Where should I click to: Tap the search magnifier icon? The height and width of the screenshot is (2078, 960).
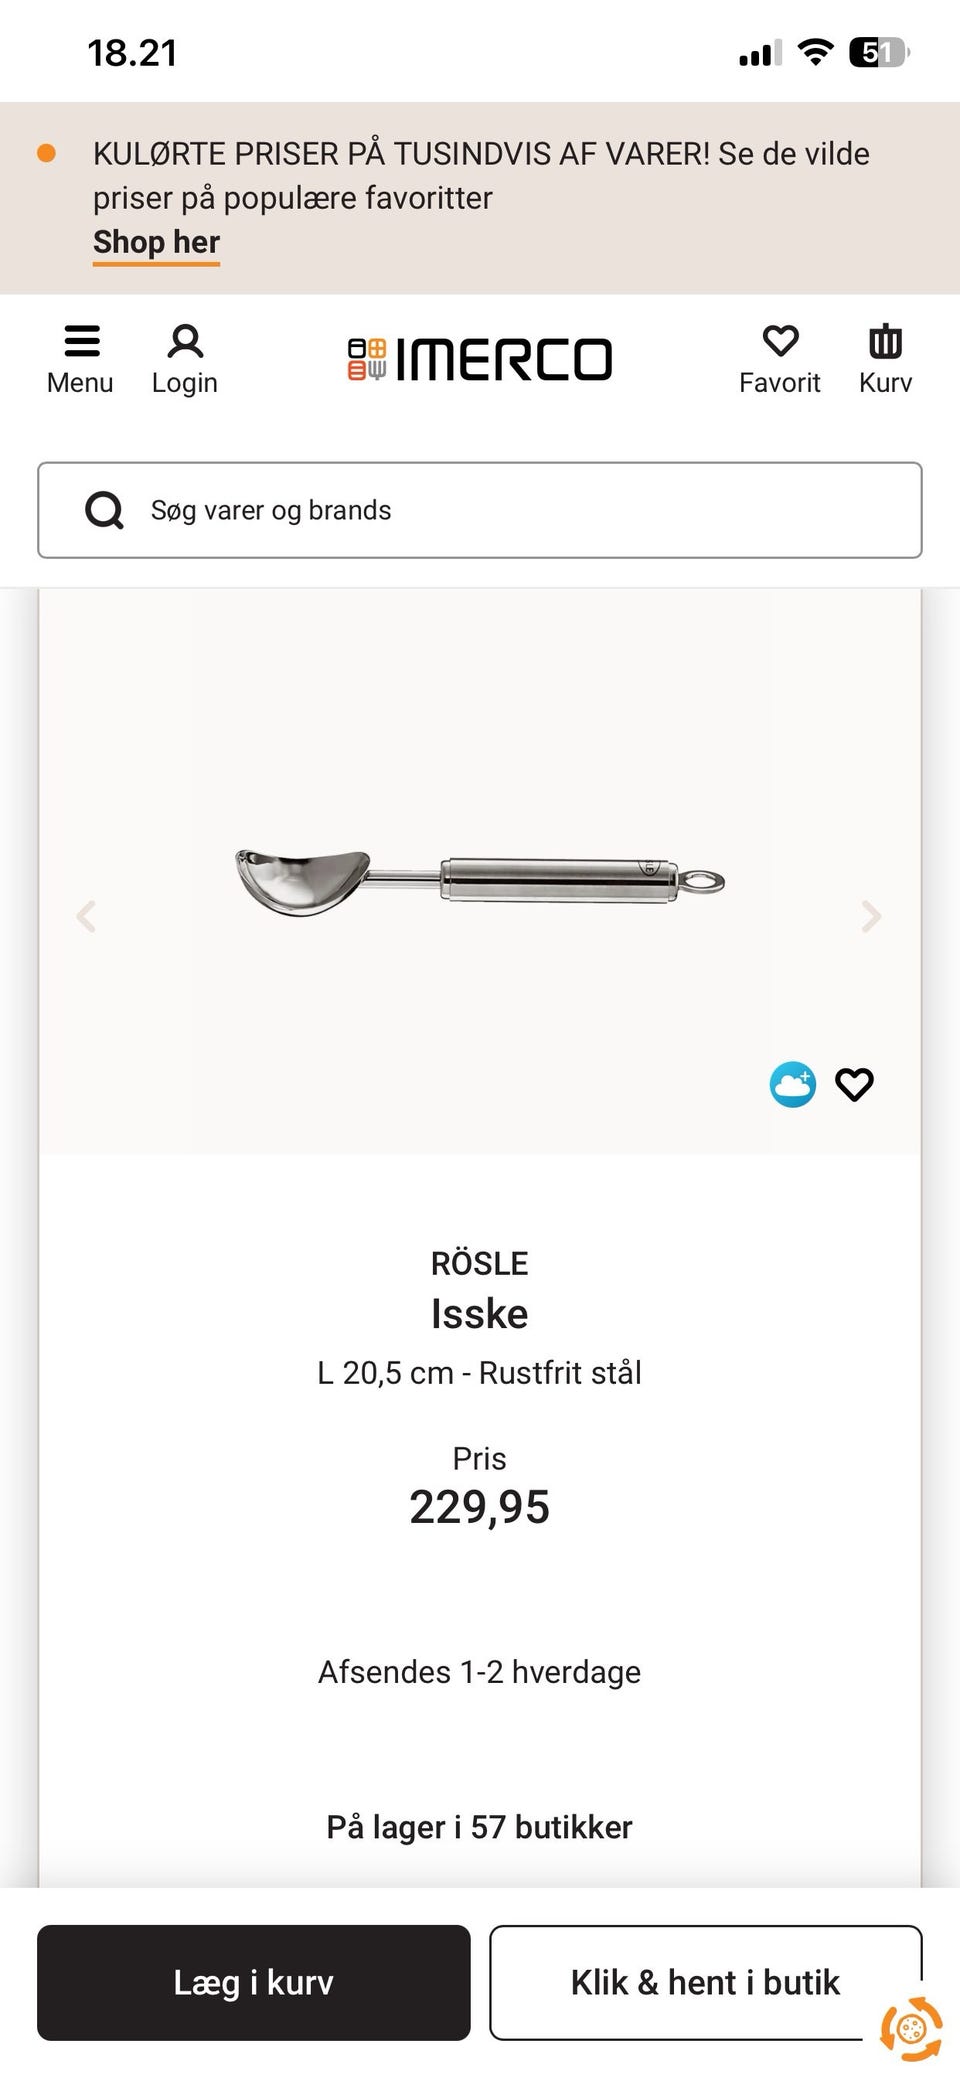104,510
